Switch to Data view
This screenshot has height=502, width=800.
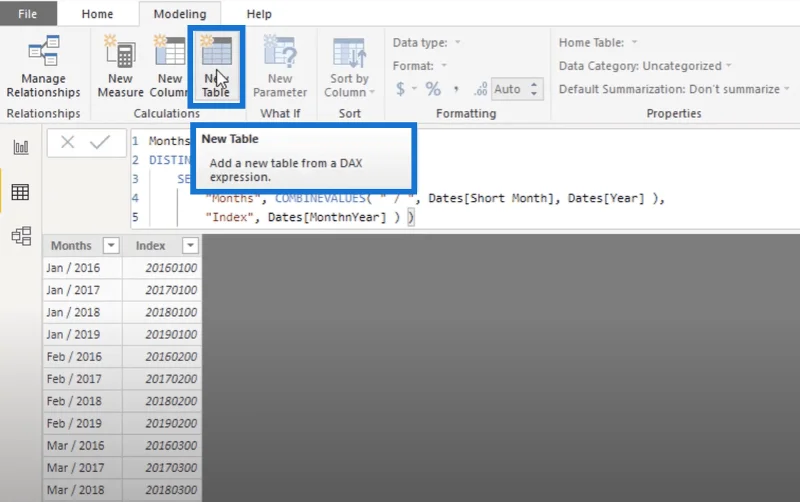20,192
